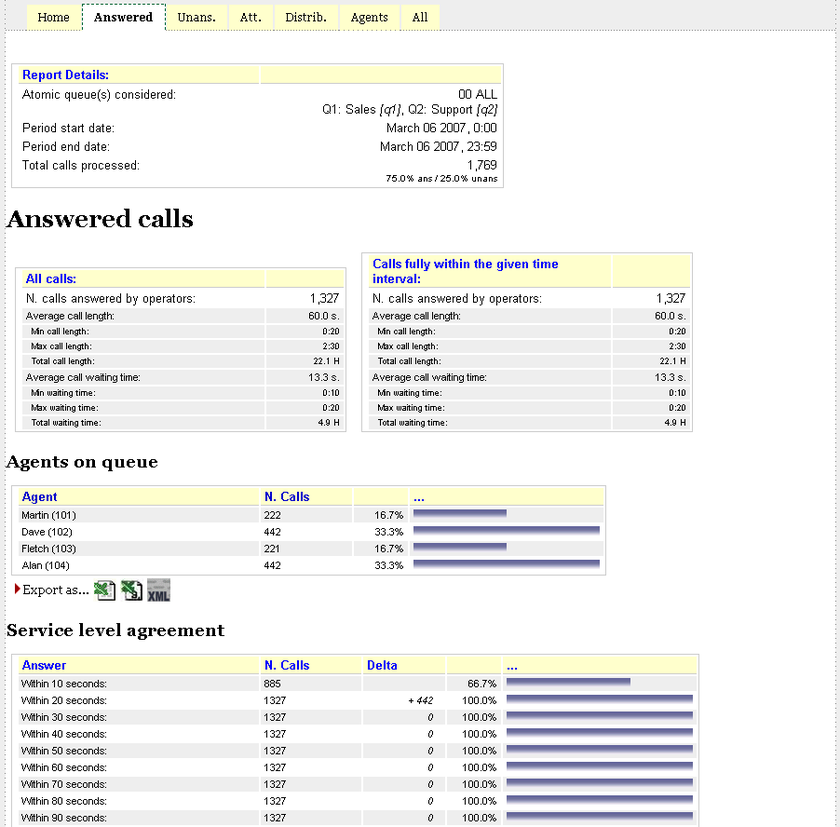Click the Report Details heading
The width and height of the screenshot is (840, 827).
[x=65, y=75]
